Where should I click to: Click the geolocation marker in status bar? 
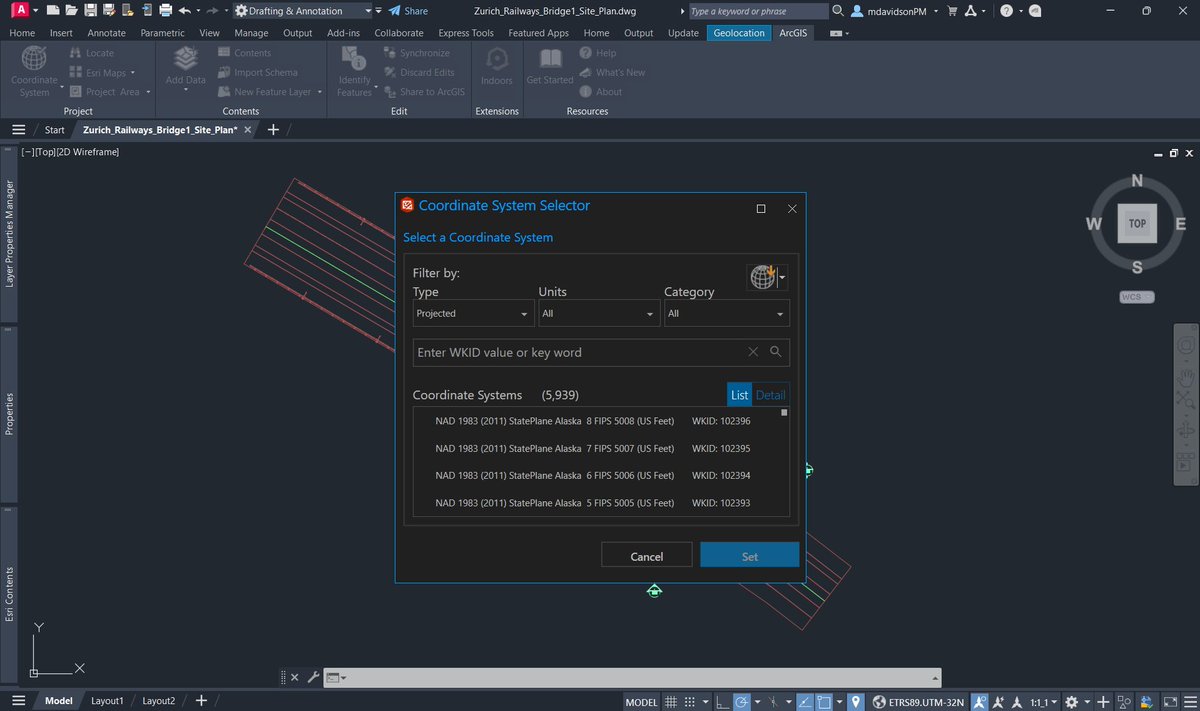click(x=856, y=702)
